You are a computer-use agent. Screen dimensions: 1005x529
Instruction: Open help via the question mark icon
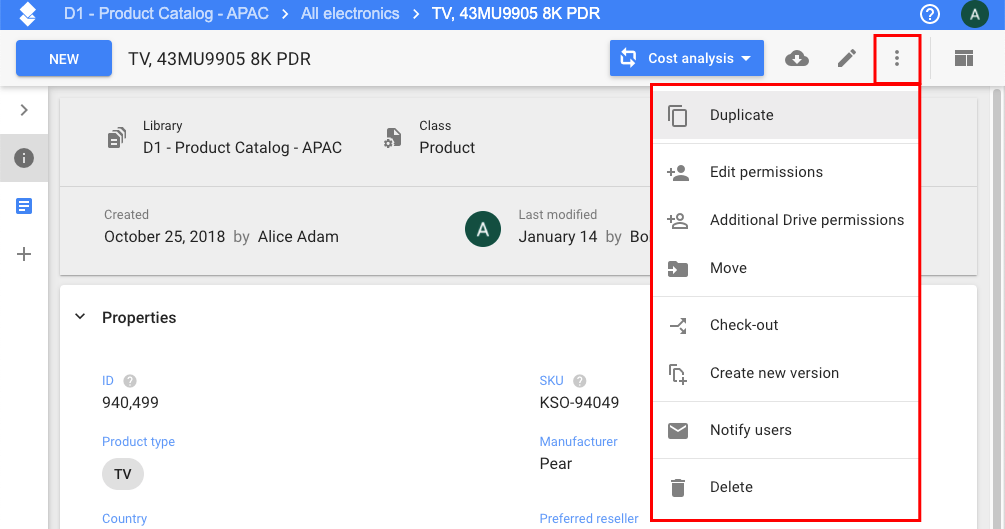coord(930,14)
